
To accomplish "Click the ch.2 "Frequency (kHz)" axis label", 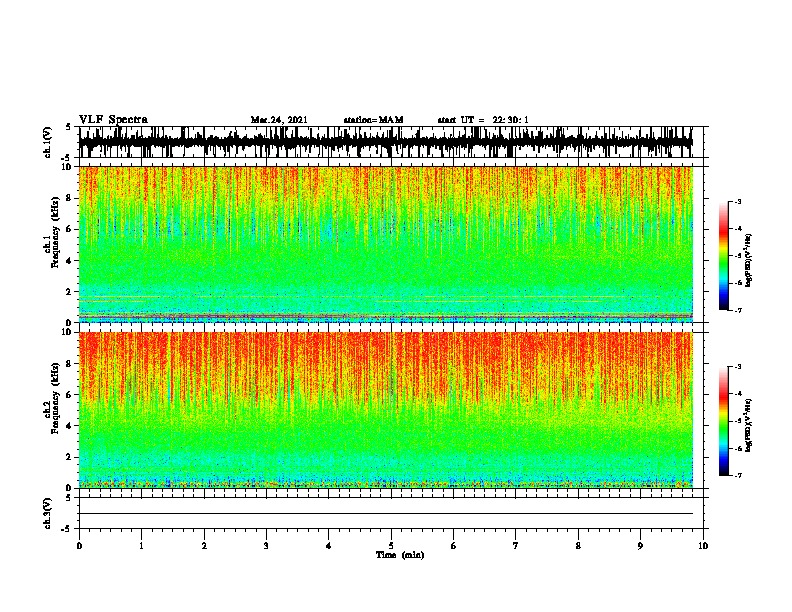I will coord(55,398).
